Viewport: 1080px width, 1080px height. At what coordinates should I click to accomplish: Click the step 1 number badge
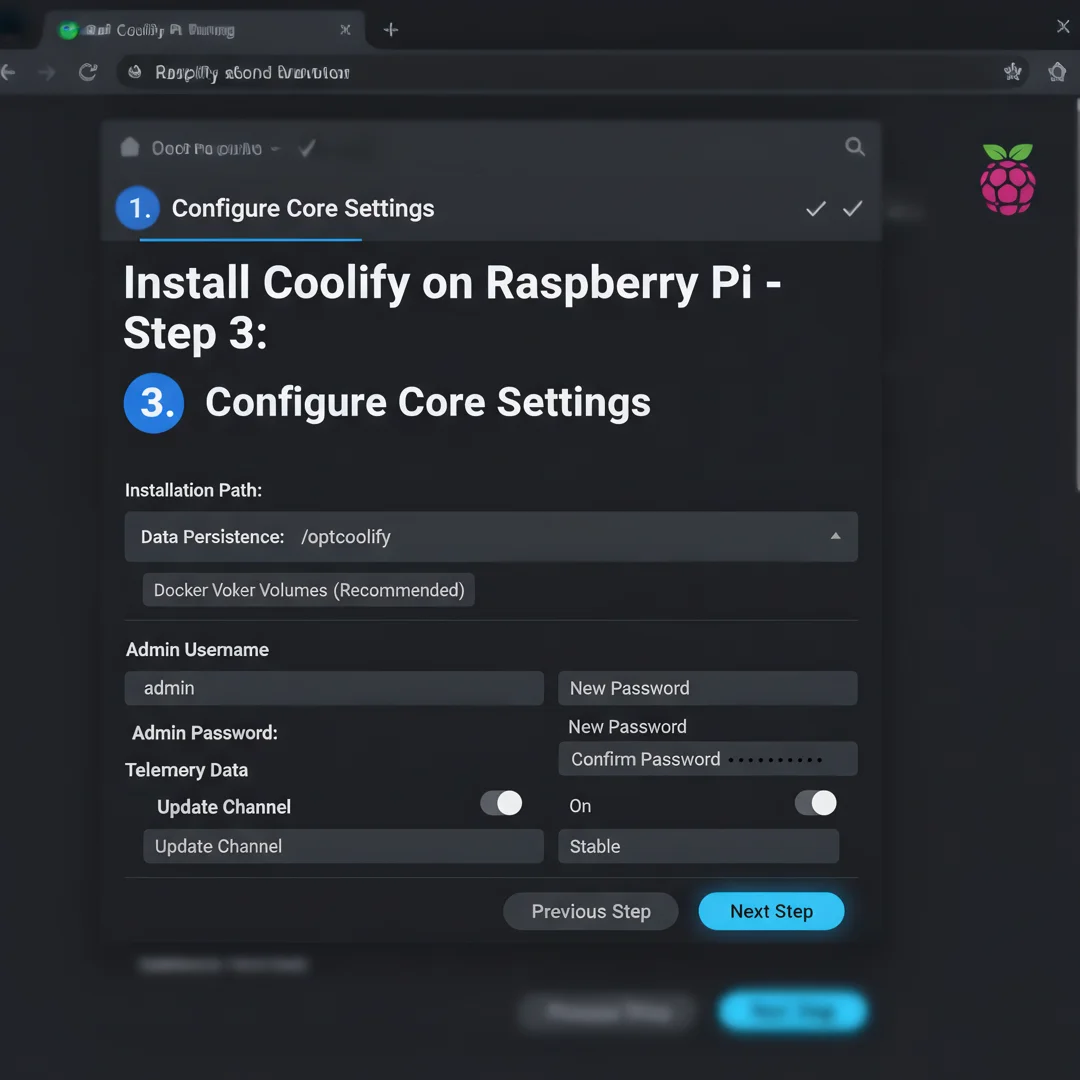[138, 208]
